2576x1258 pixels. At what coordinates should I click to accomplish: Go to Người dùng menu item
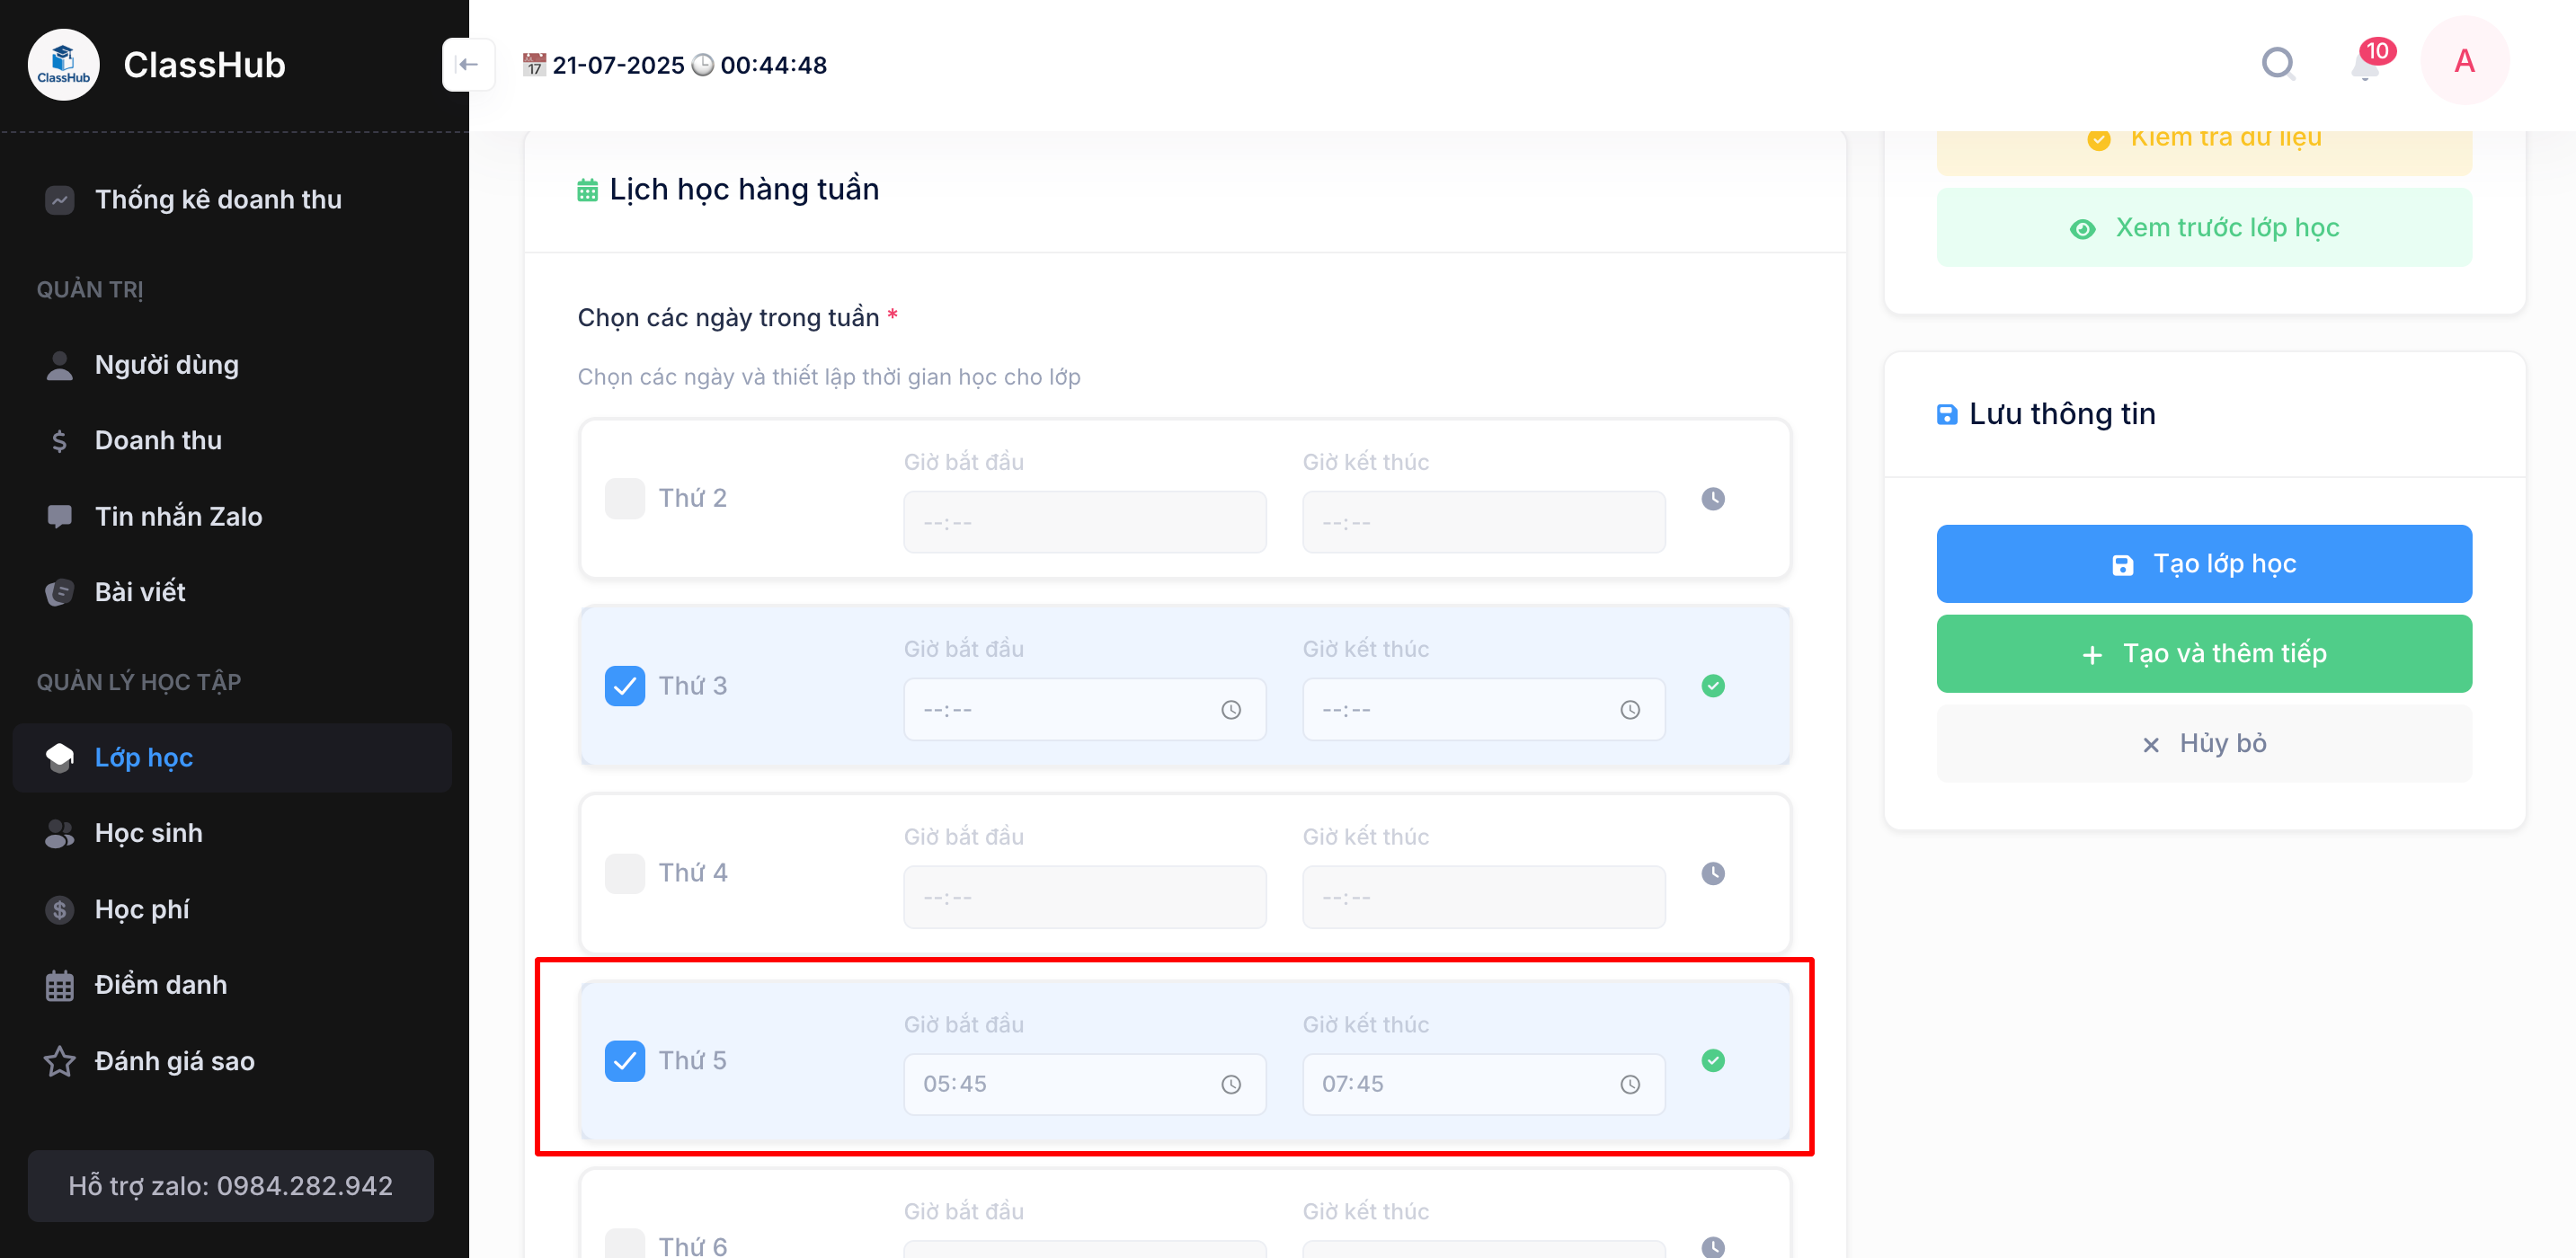pos(232,365)
